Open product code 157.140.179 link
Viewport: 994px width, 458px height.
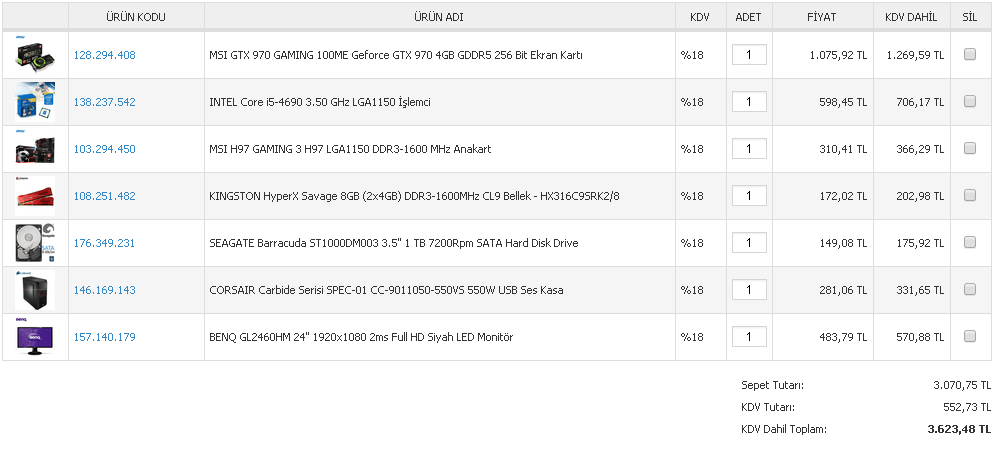pyautogui.click(x=104, y=337)
